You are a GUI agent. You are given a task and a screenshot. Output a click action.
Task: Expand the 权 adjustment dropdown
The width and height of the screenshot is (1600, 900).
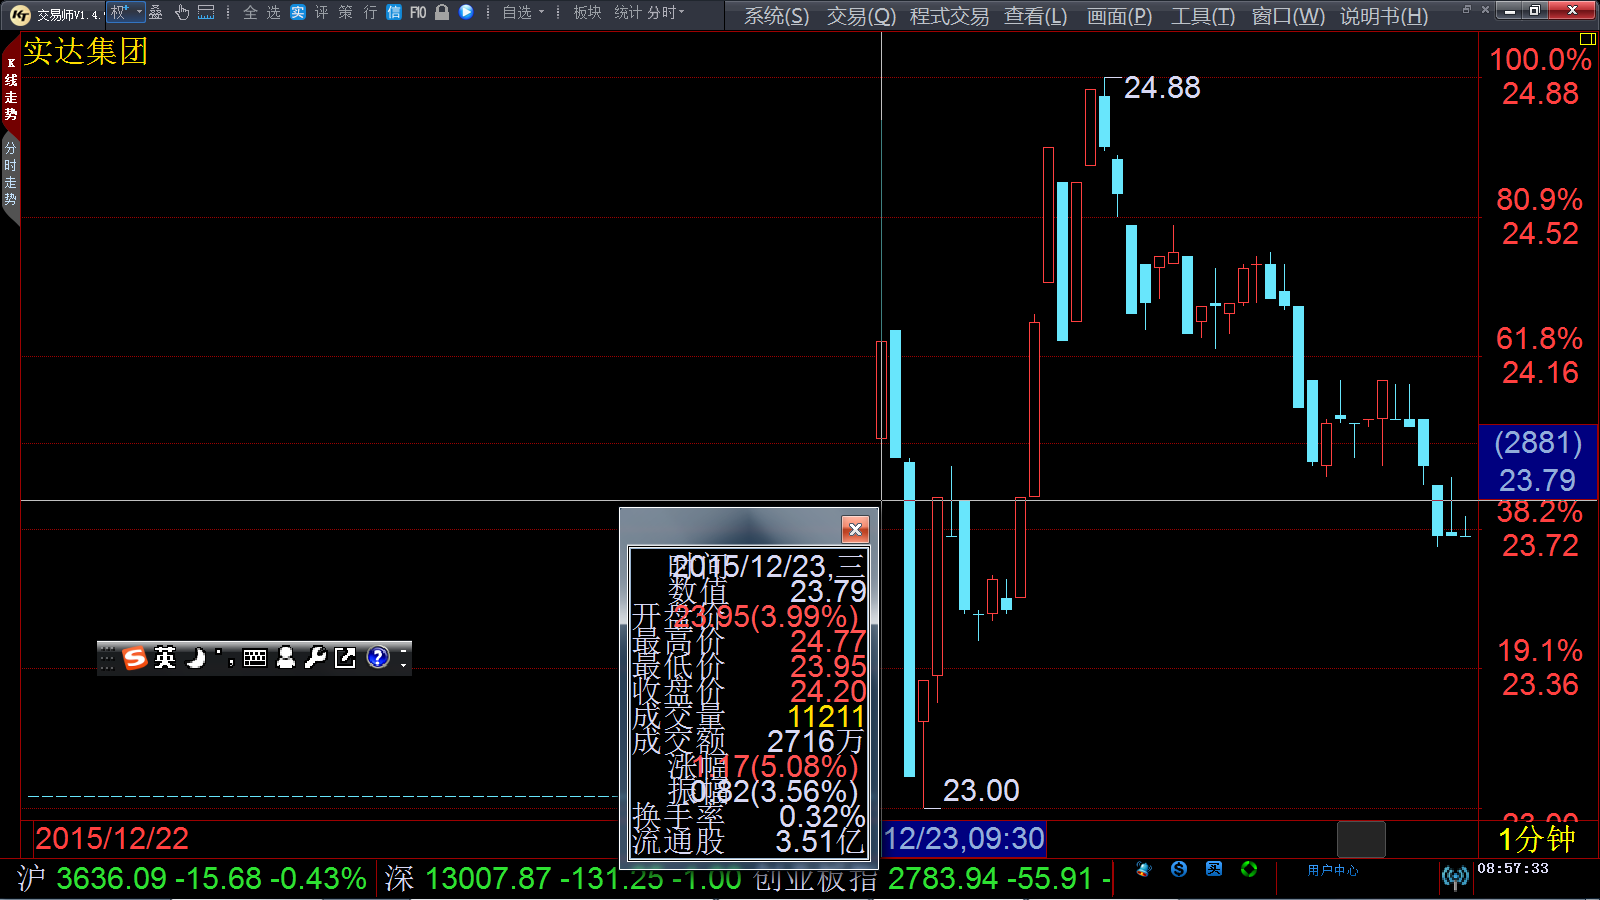click(139, 13)
